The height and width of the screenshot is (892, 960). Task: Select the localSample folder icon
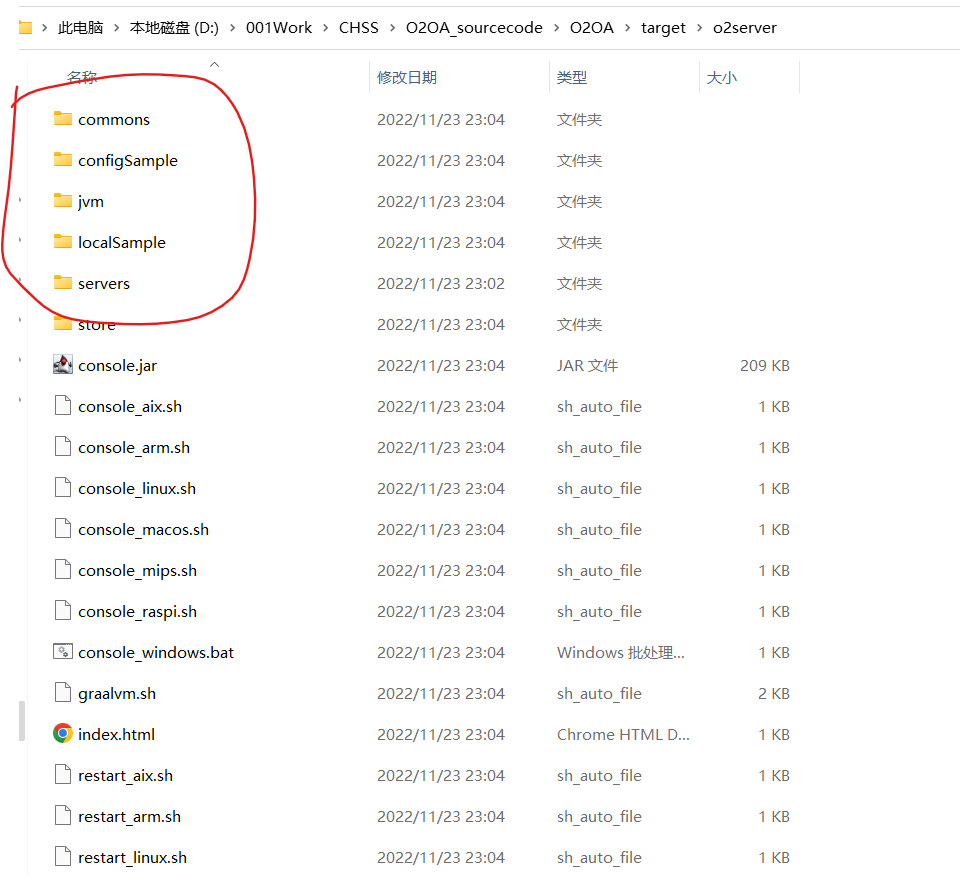pyautogui.click(x=62, y=242)
